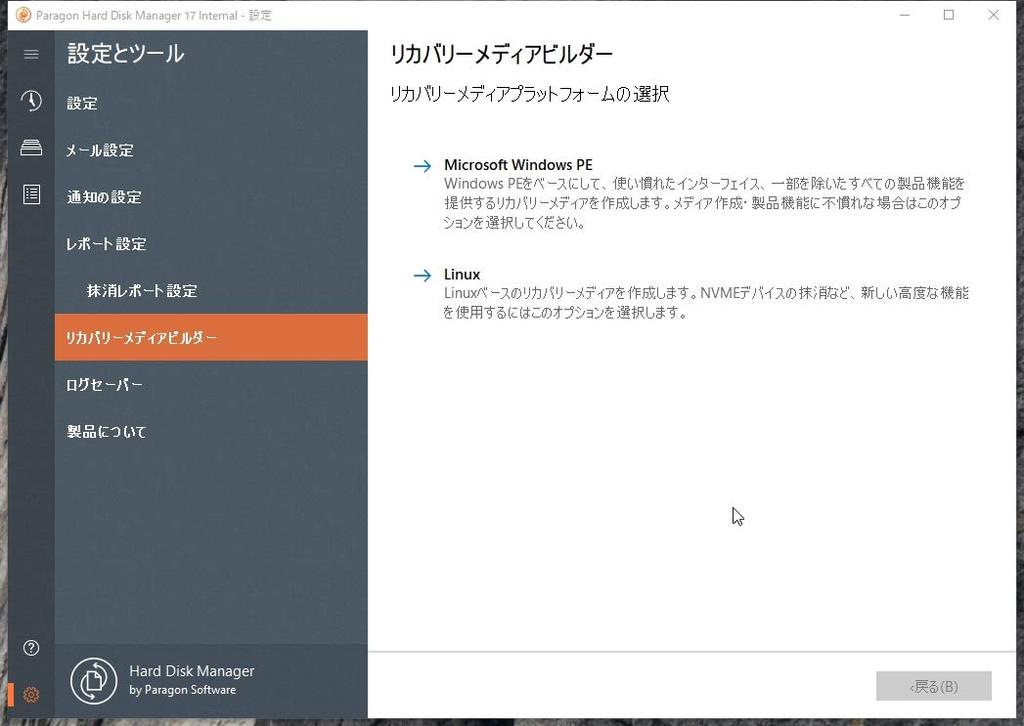
Task: Close the Paragon Hard Disk Manager window
Action: (993, 15)
